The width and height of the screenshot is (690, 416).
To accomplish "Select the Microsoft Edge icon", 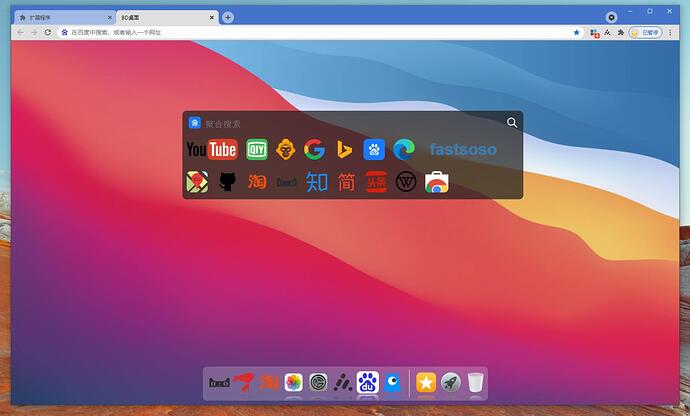I will [404, 150].
